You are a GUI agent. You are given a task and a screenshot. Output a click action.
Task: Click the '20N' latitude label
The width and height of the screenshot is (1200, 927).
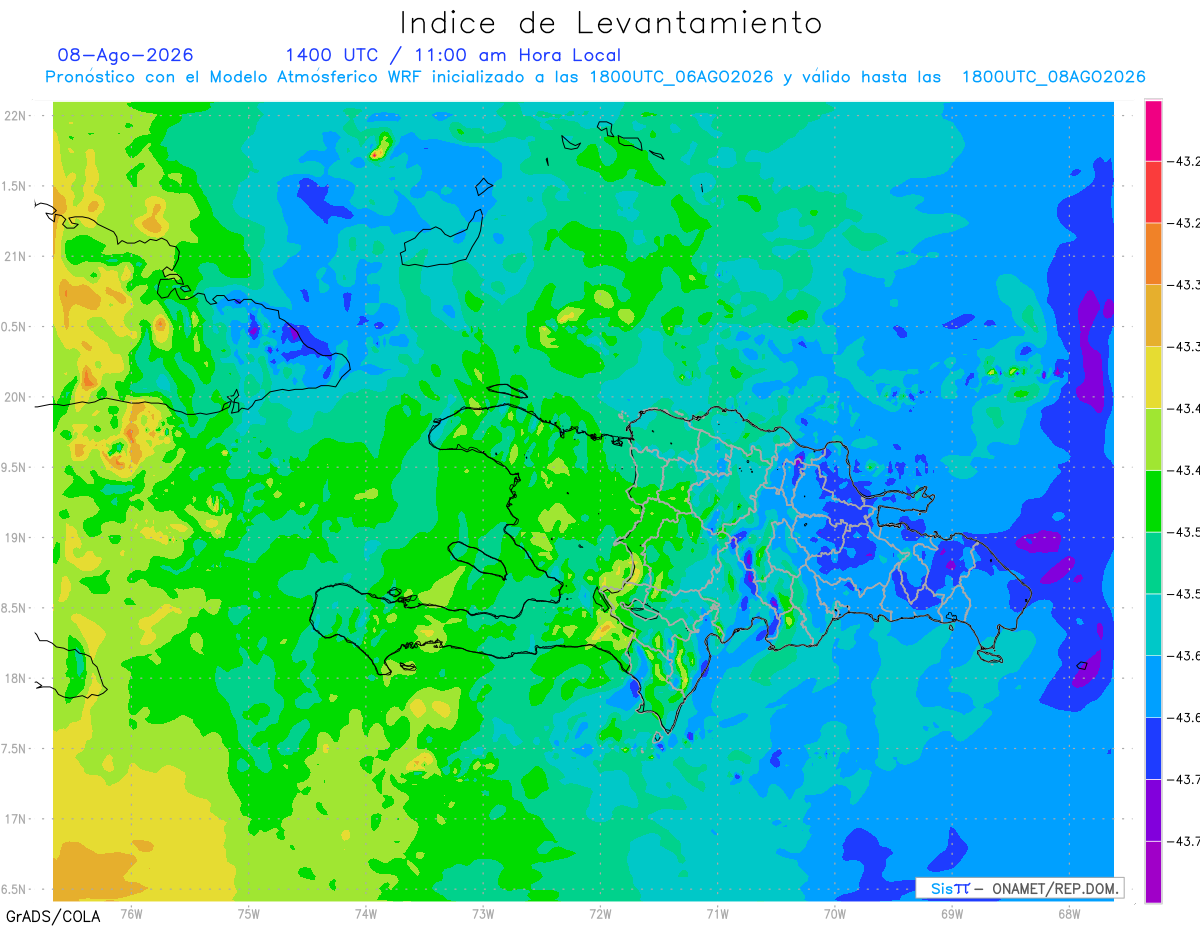(16, 397)
